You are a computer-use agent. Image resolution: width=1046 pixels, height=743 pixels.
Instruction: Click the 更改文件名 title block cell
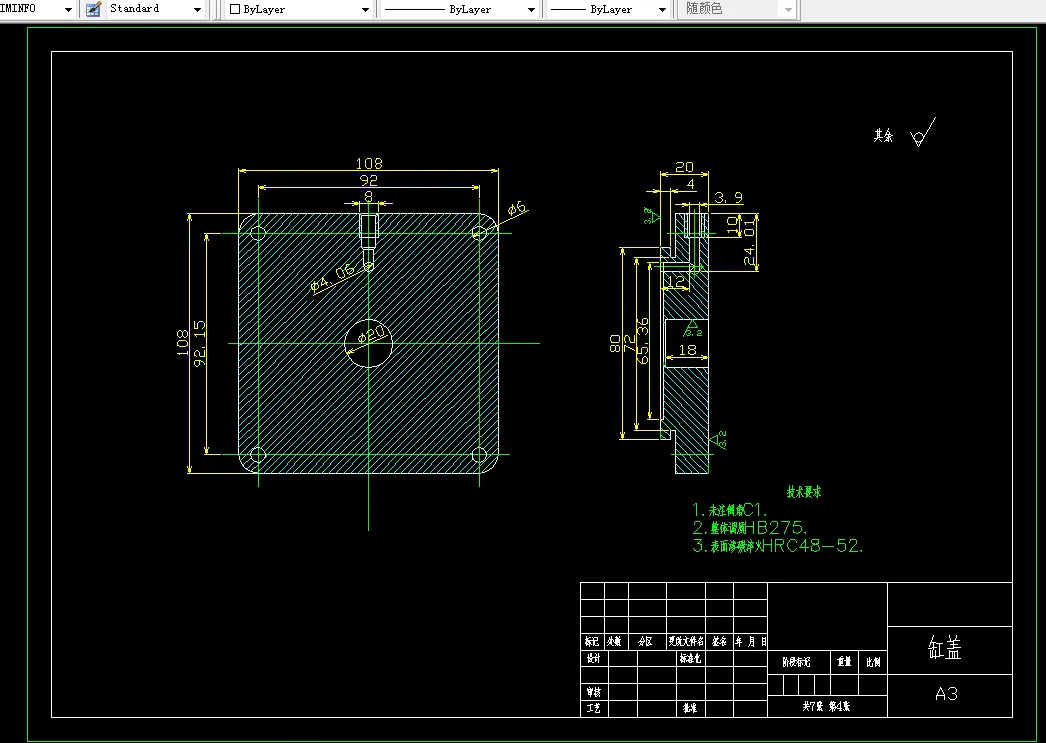click(686, 642)
